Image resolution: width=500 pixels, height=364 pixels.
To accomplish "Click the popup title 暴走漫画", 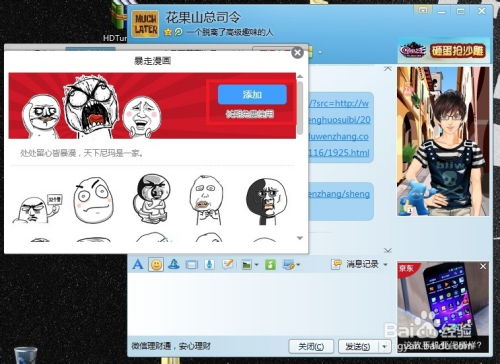I will point(152,61).
